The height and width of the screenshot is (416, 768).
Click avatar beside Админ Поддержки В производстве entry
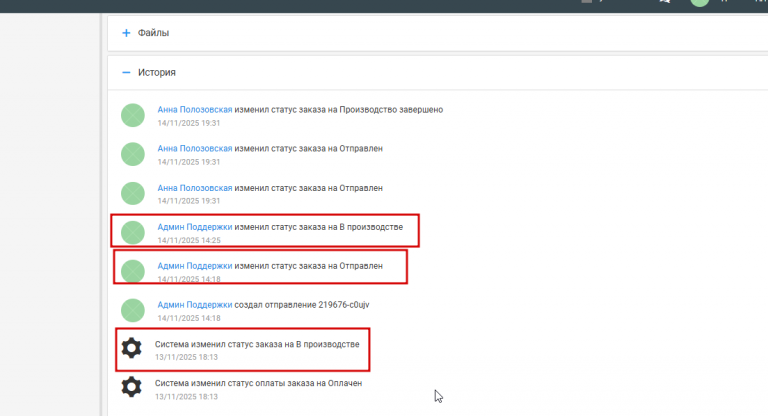[133, 232]
